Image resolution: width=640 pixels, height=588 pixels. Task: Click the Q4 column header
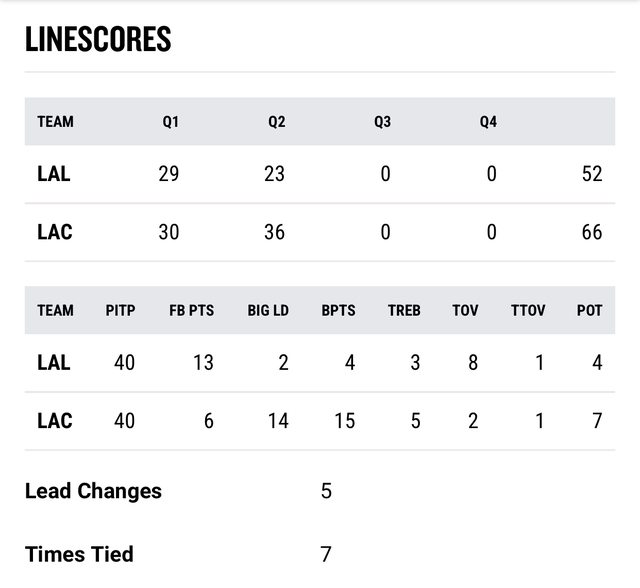tap(488, 122)
